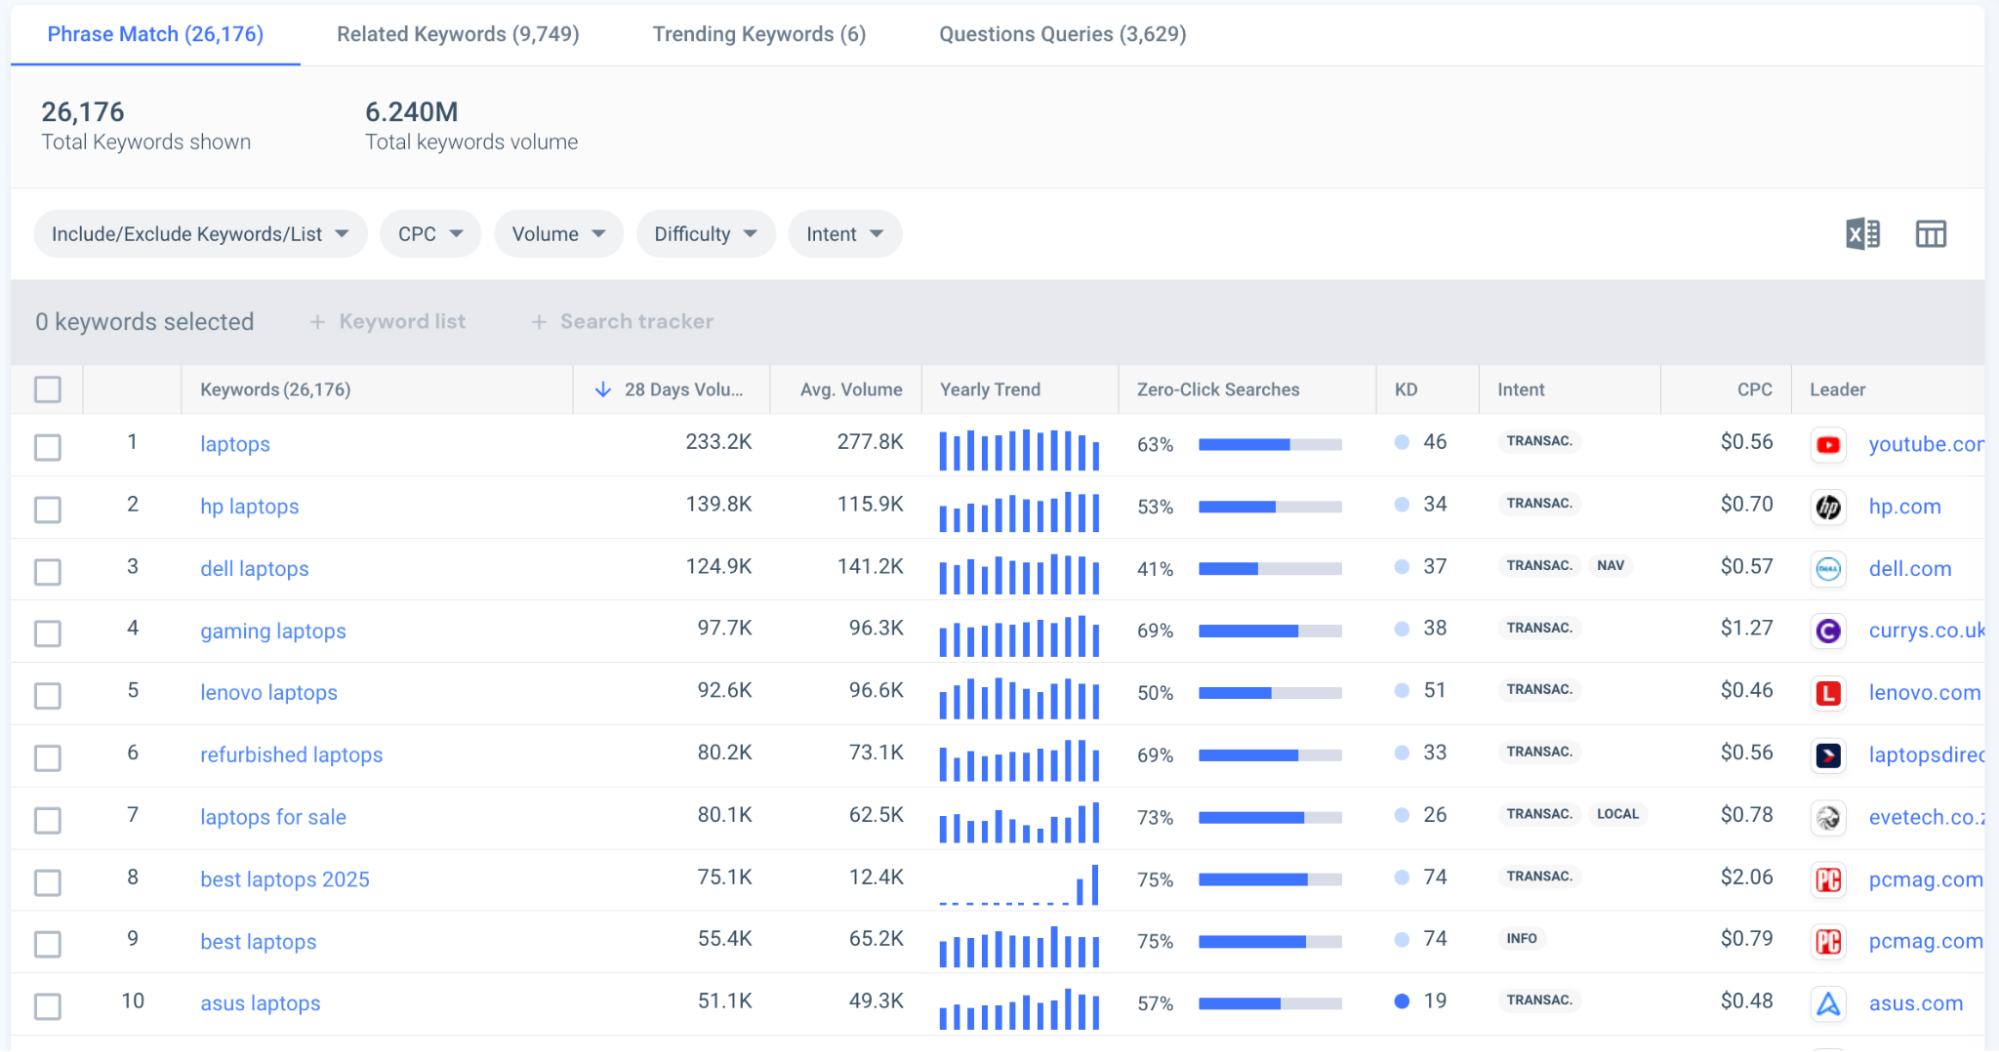Select the gaming laptops row checkbox
Screen dimensions: 1999x1052
tap(48, 633)
